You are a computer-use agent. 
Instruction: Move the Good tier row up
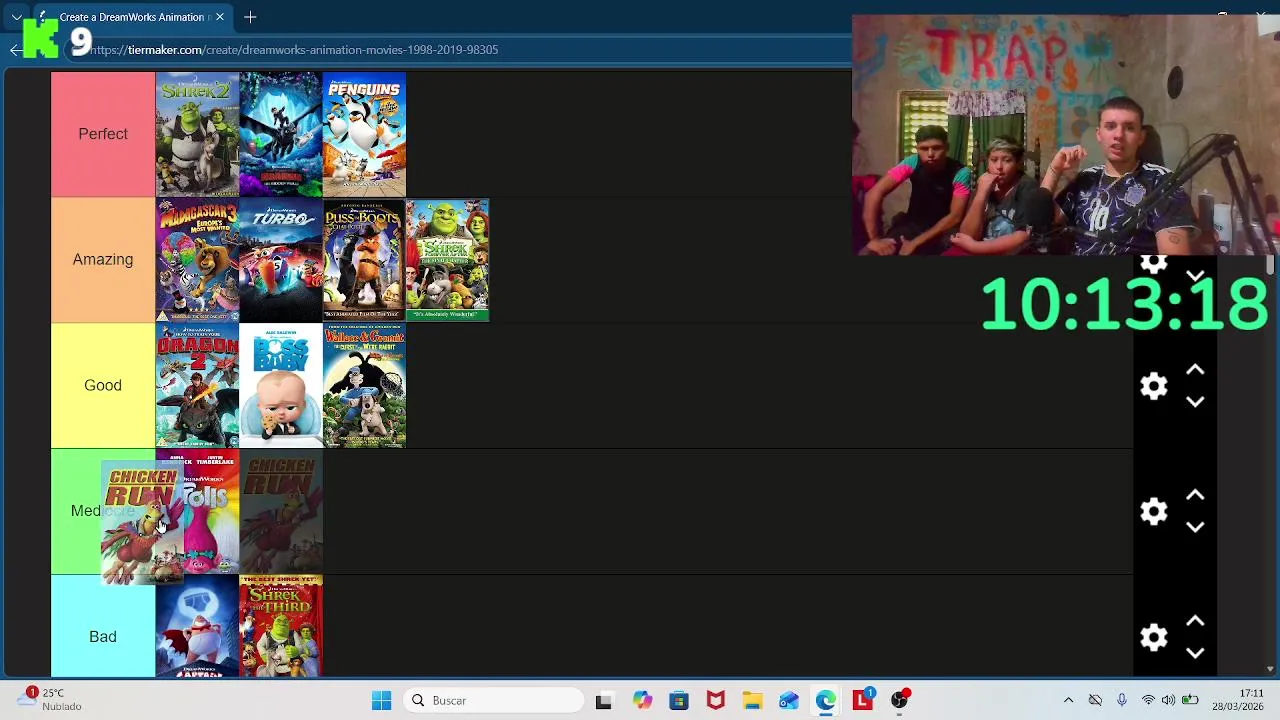tap(1195, 370)
